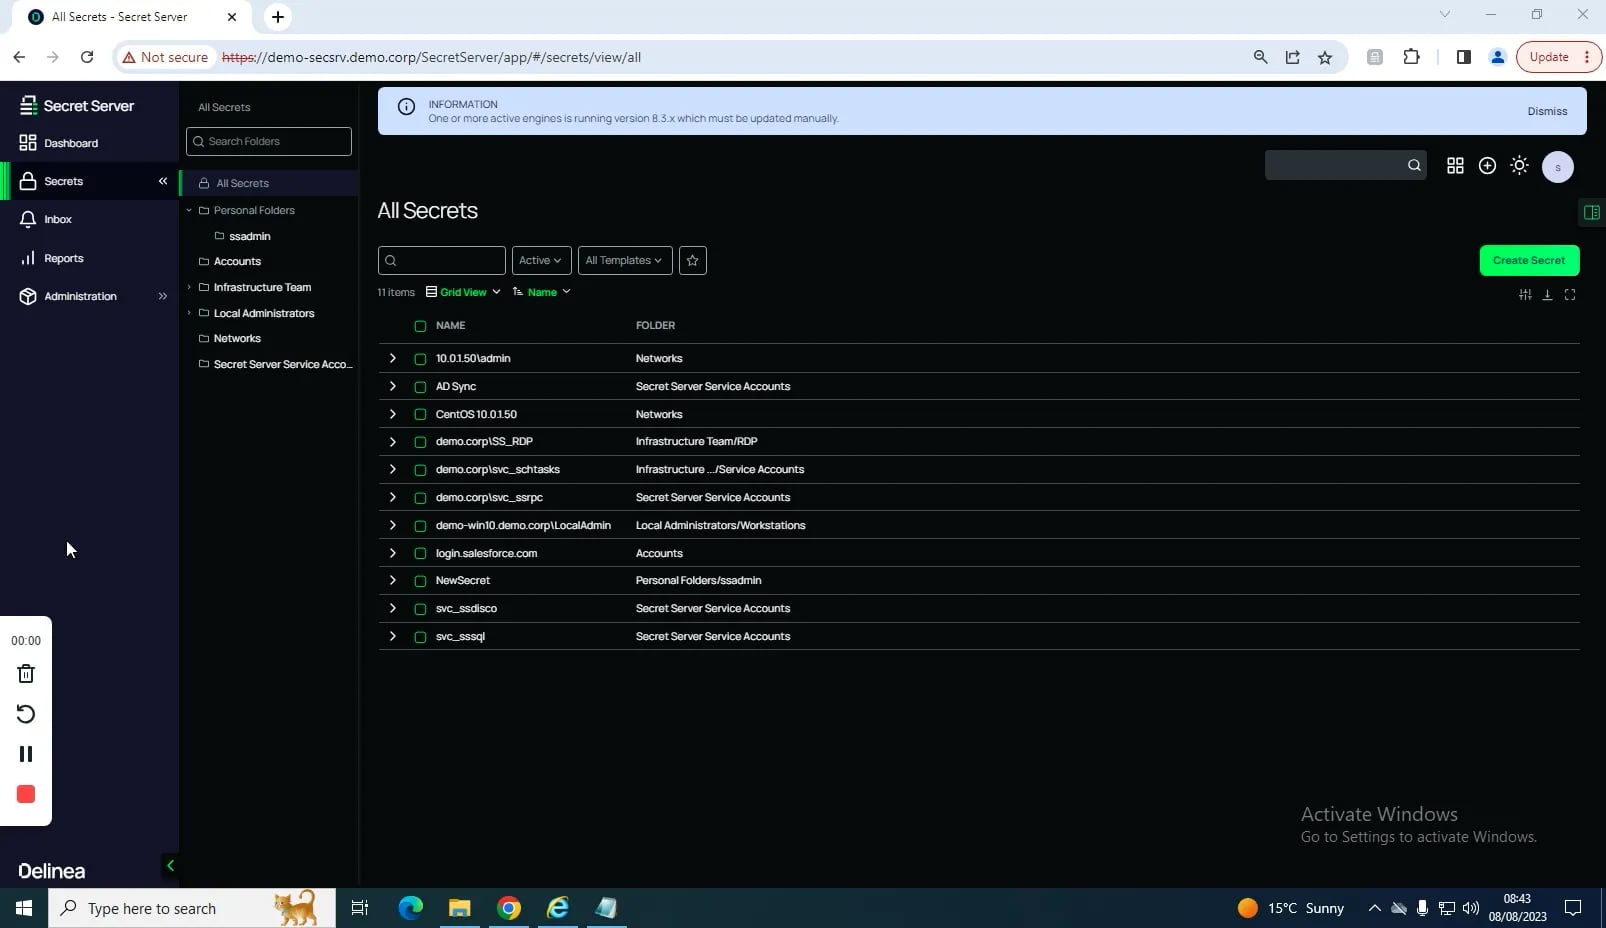
Task: Sort by the FOLDER column header
Action: tap(655, 326)
